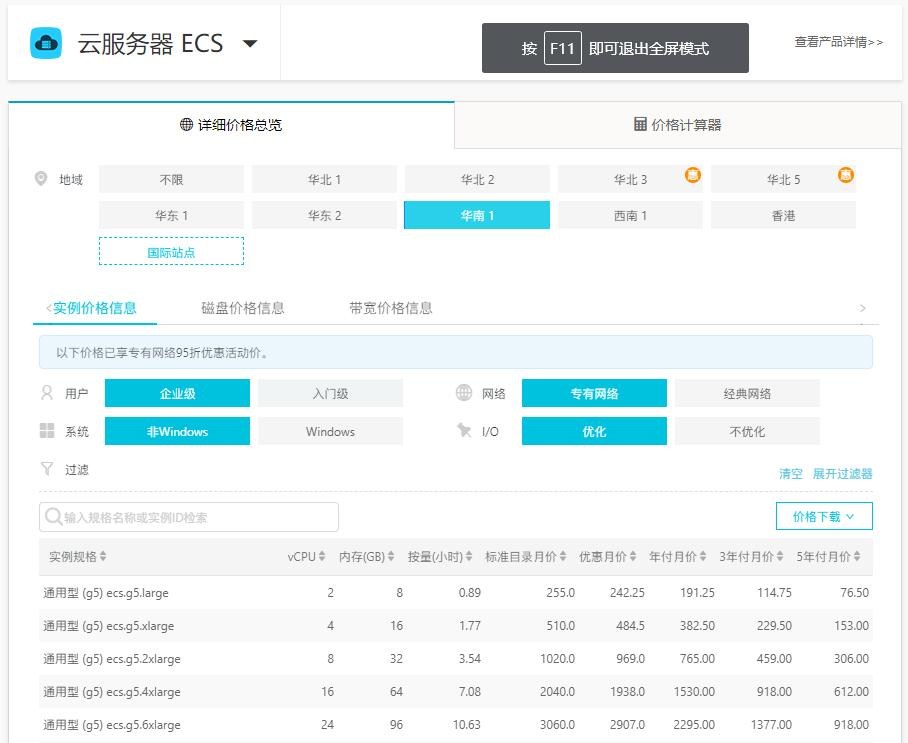This screenshot has height=743, width=908.
Task: Choose the Windows system option
Action: 330,431
